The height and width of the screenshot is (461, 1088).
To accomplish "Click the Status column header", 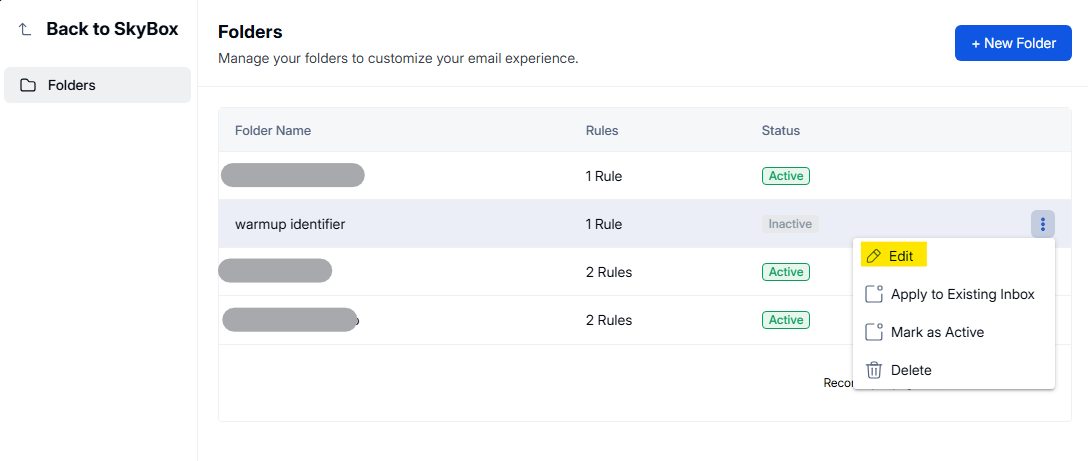I will [781, 130].
